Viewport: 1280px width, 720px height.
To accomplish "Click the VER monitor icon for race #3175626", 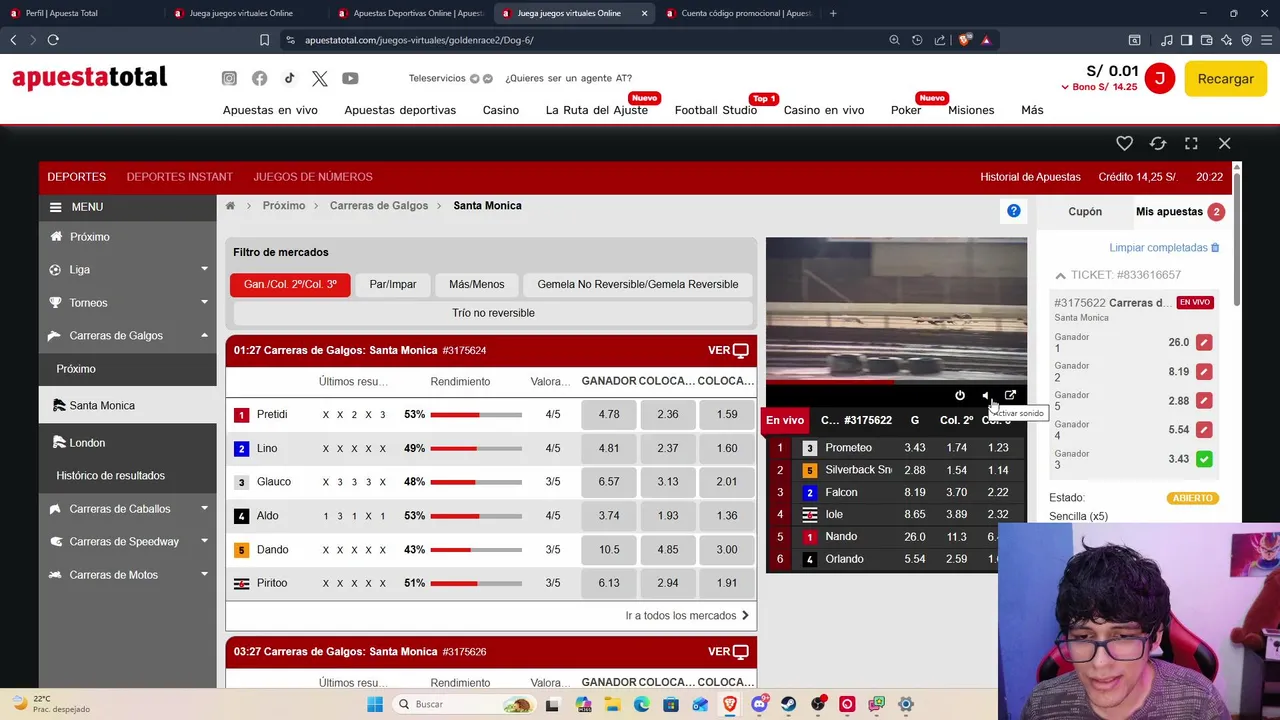I will tap(741, 651).
